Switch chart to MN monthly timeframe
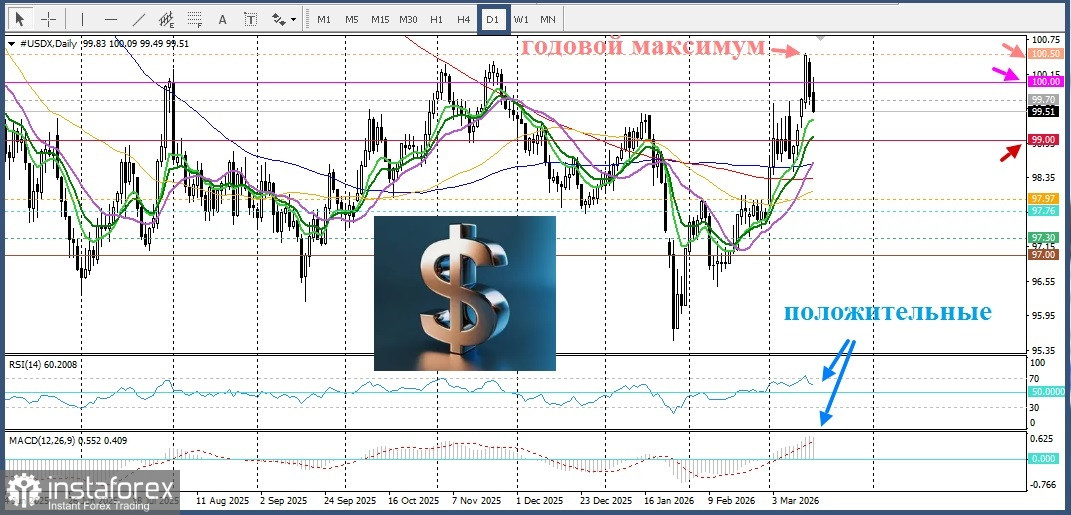Screen dimensions: 1071x515 click(x=548, y=19)
